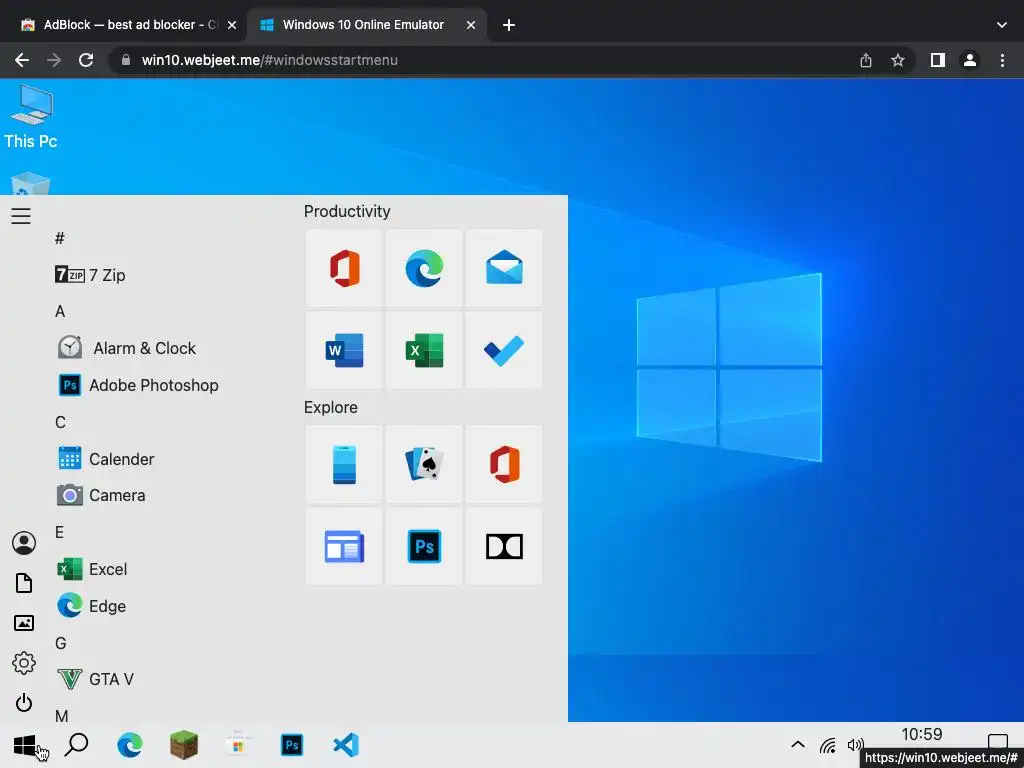Image resolution: width=1024 pixels, height=768 pixels.
Task: Toggle the browser side panel
Action: 938,60
